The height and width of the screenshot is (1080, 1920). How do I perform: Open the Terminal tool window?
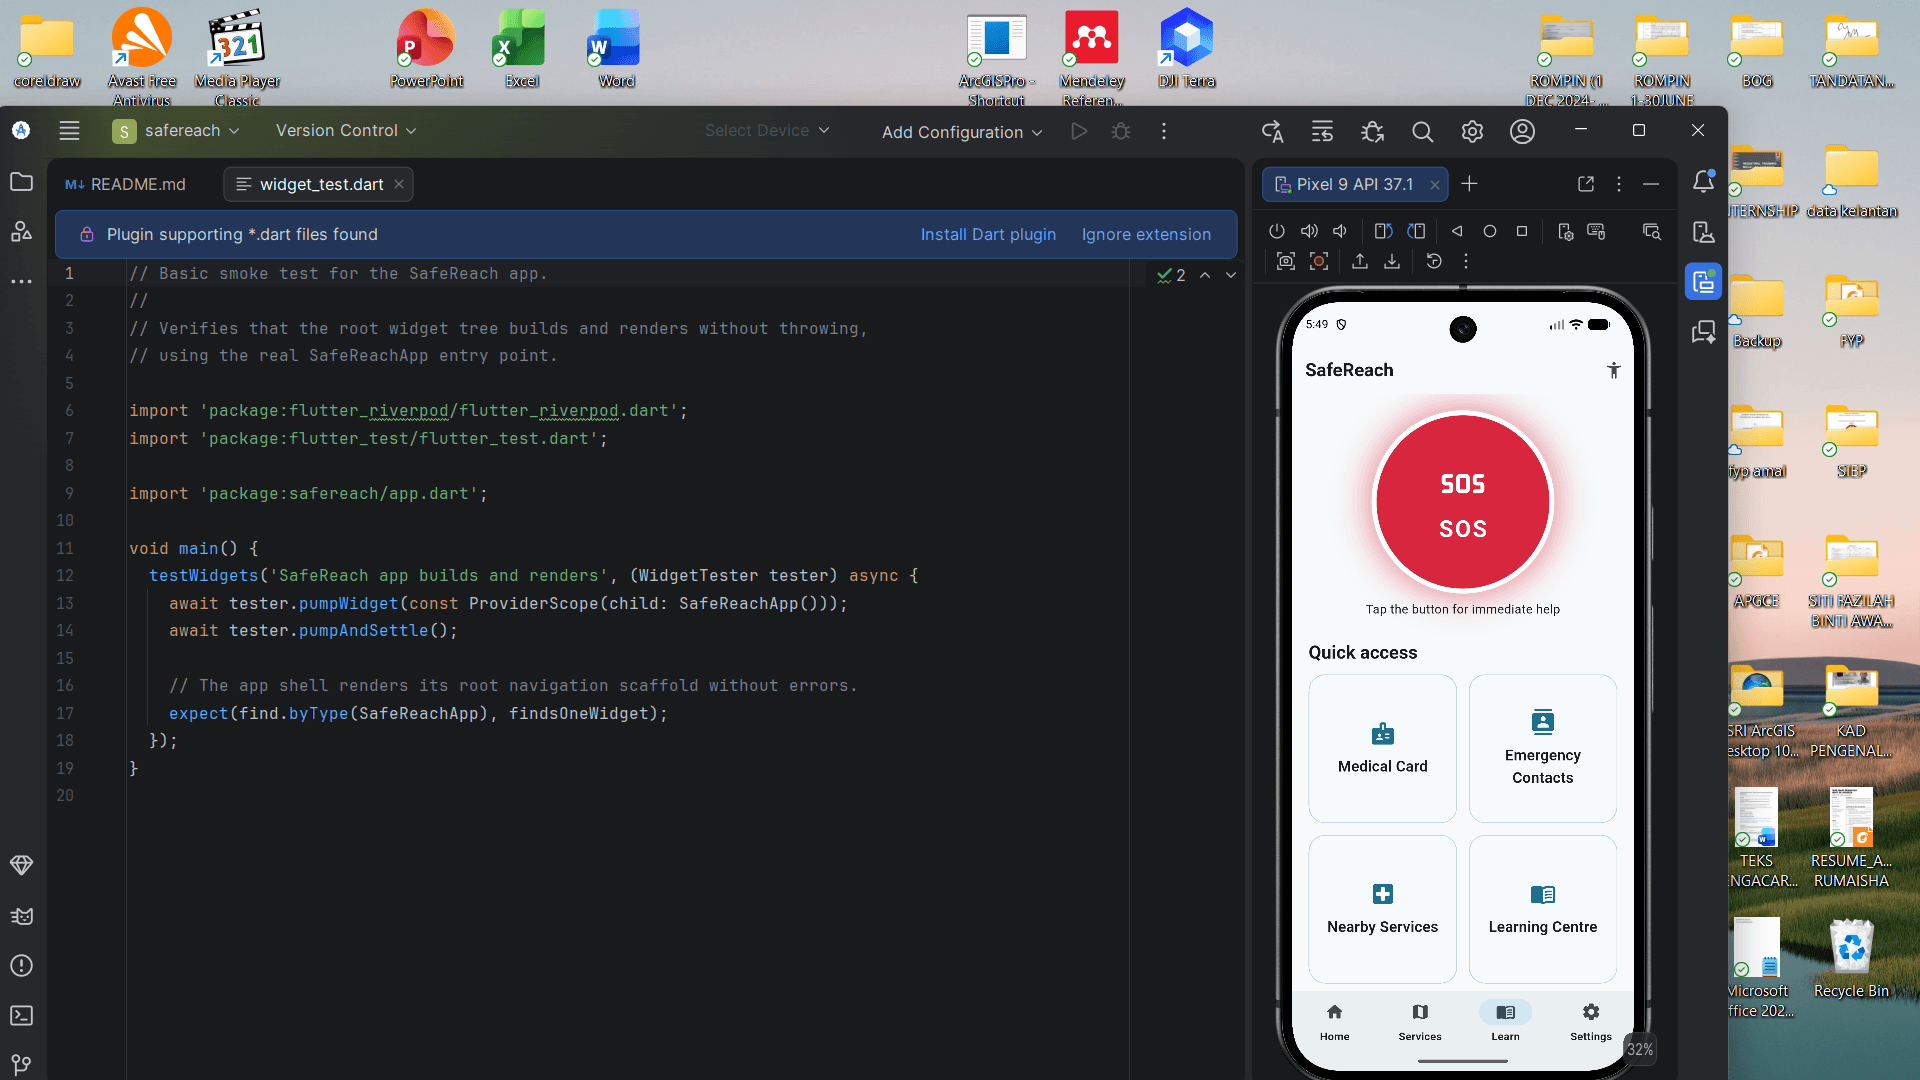coord(21,1016)
